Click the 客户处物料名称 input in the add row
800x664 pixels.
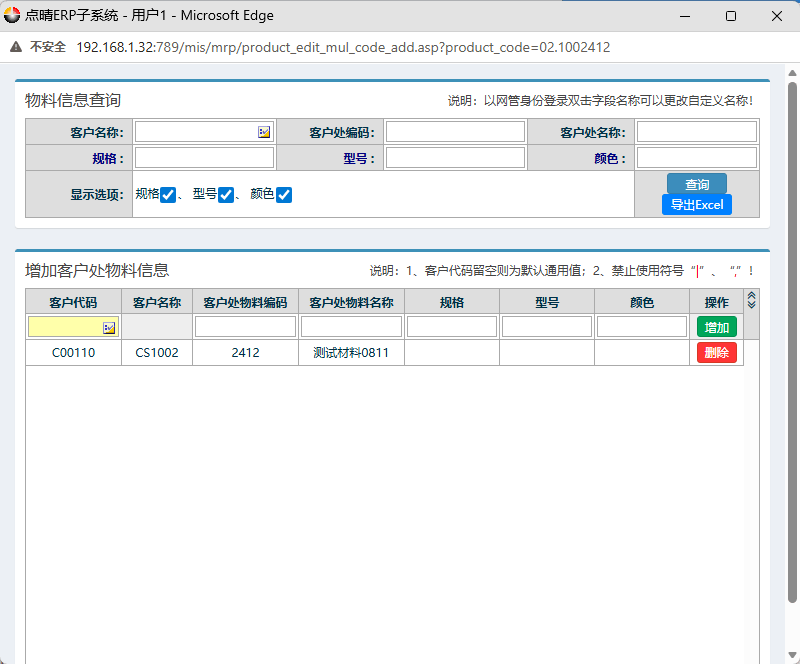coord(352,327)
